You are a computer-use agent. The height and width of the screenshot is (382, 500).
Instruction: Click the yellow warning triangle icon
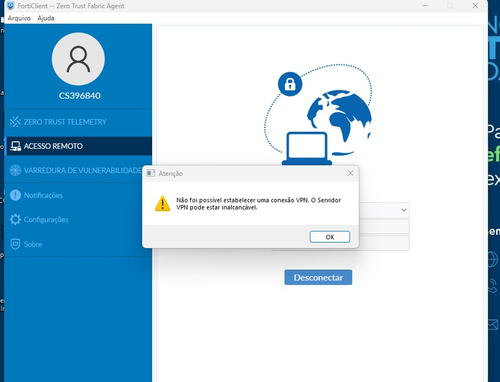point(162,203)
